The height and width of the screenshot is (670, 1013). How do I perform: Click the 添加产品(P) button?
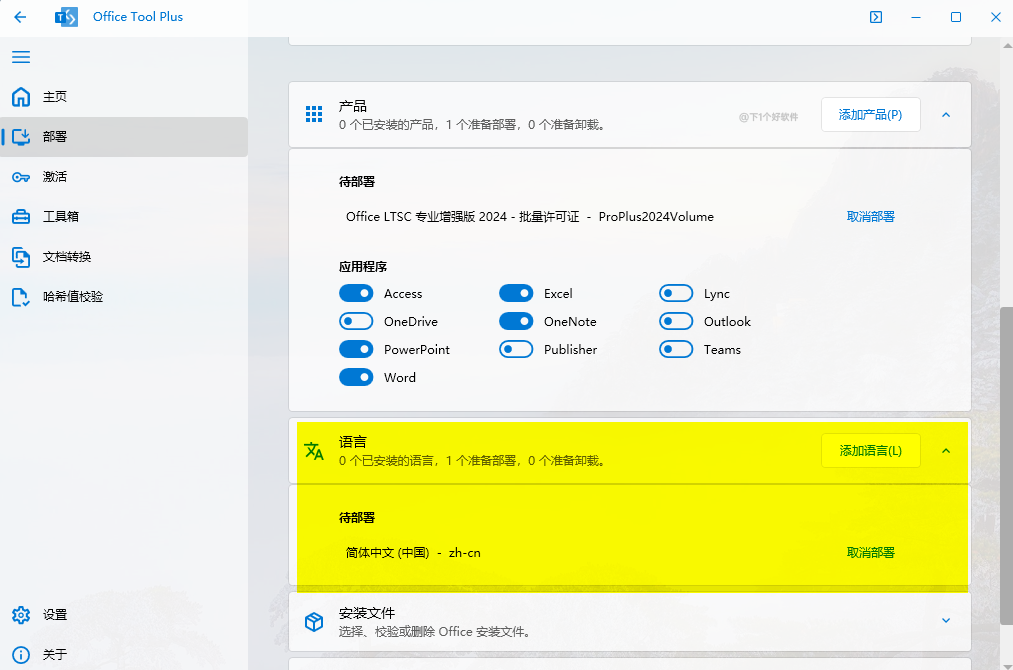[x=870, y=115]
